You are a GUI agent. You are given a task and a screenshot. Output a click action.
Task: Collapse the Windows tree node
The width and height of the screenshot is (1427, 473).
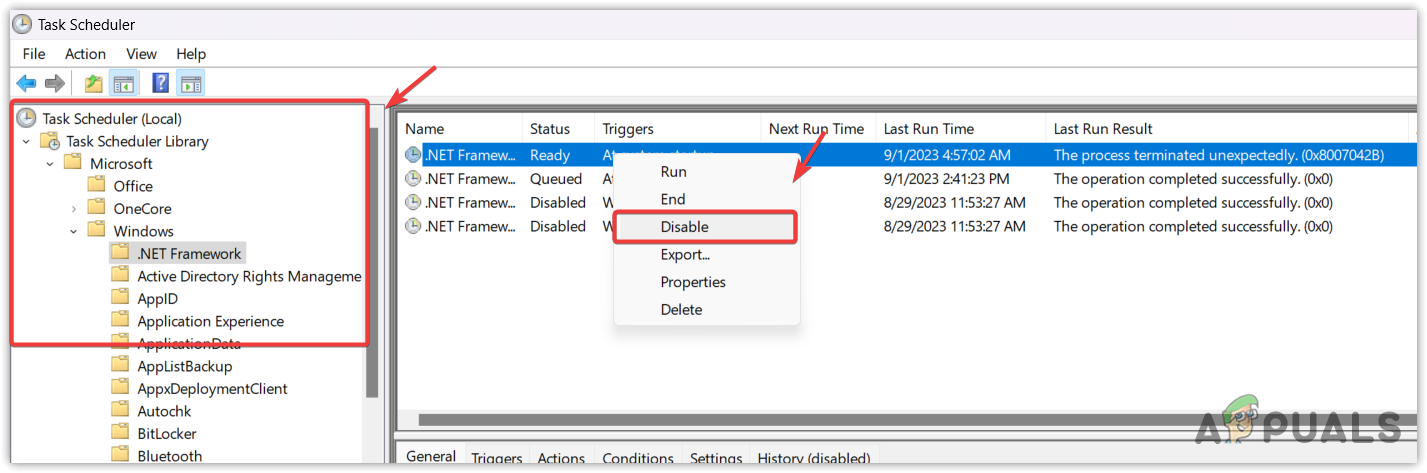pos(74,231)
